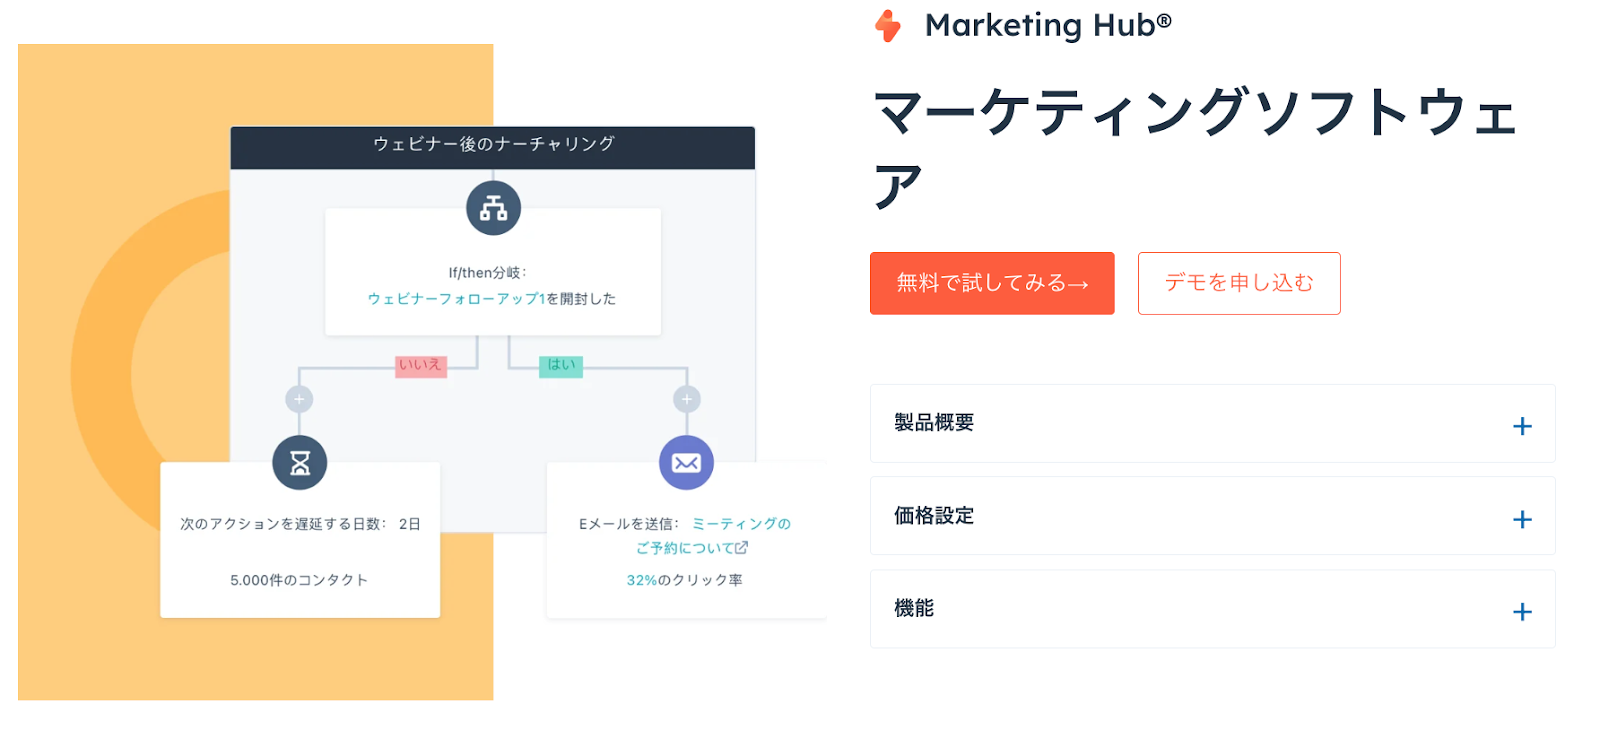Click the はい branch label
Screen dimensions: 1600x739
[x=561, y=366]
